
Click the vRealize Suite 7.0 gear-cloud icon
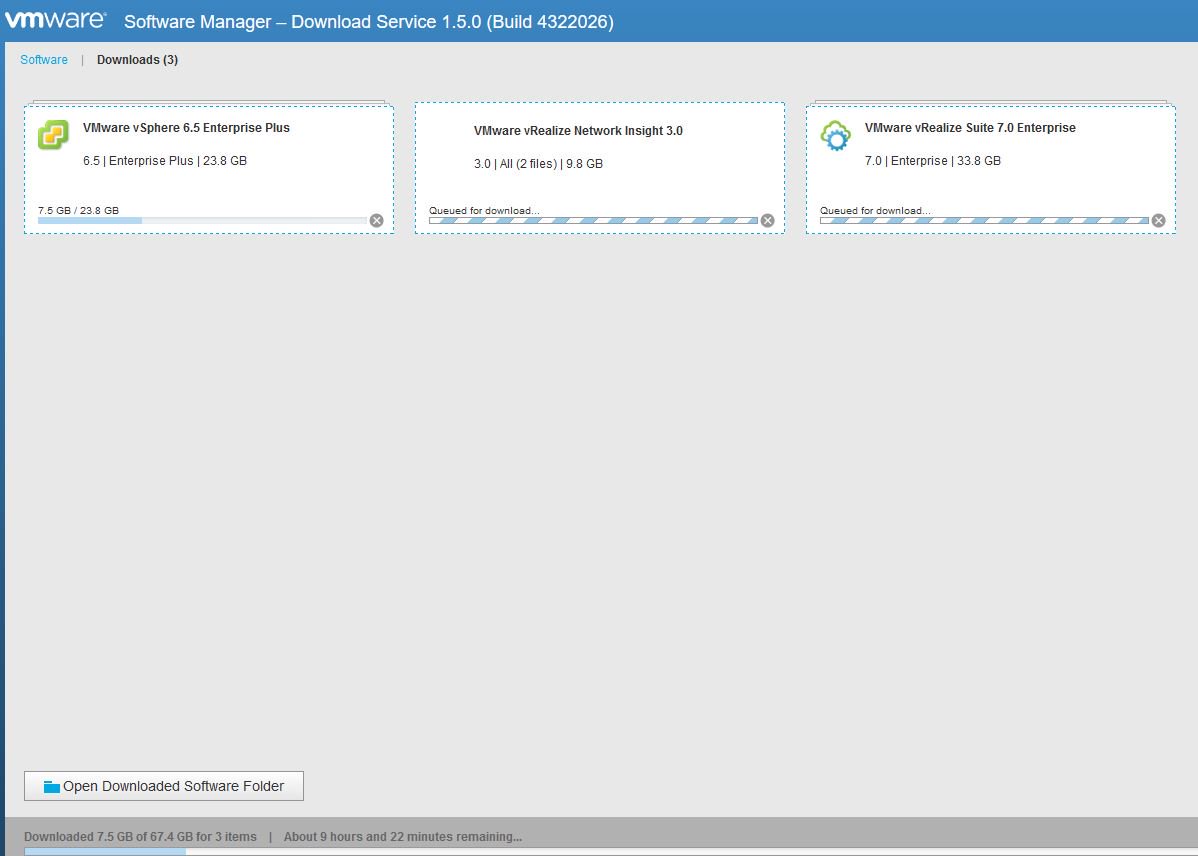tap(835, 136)
